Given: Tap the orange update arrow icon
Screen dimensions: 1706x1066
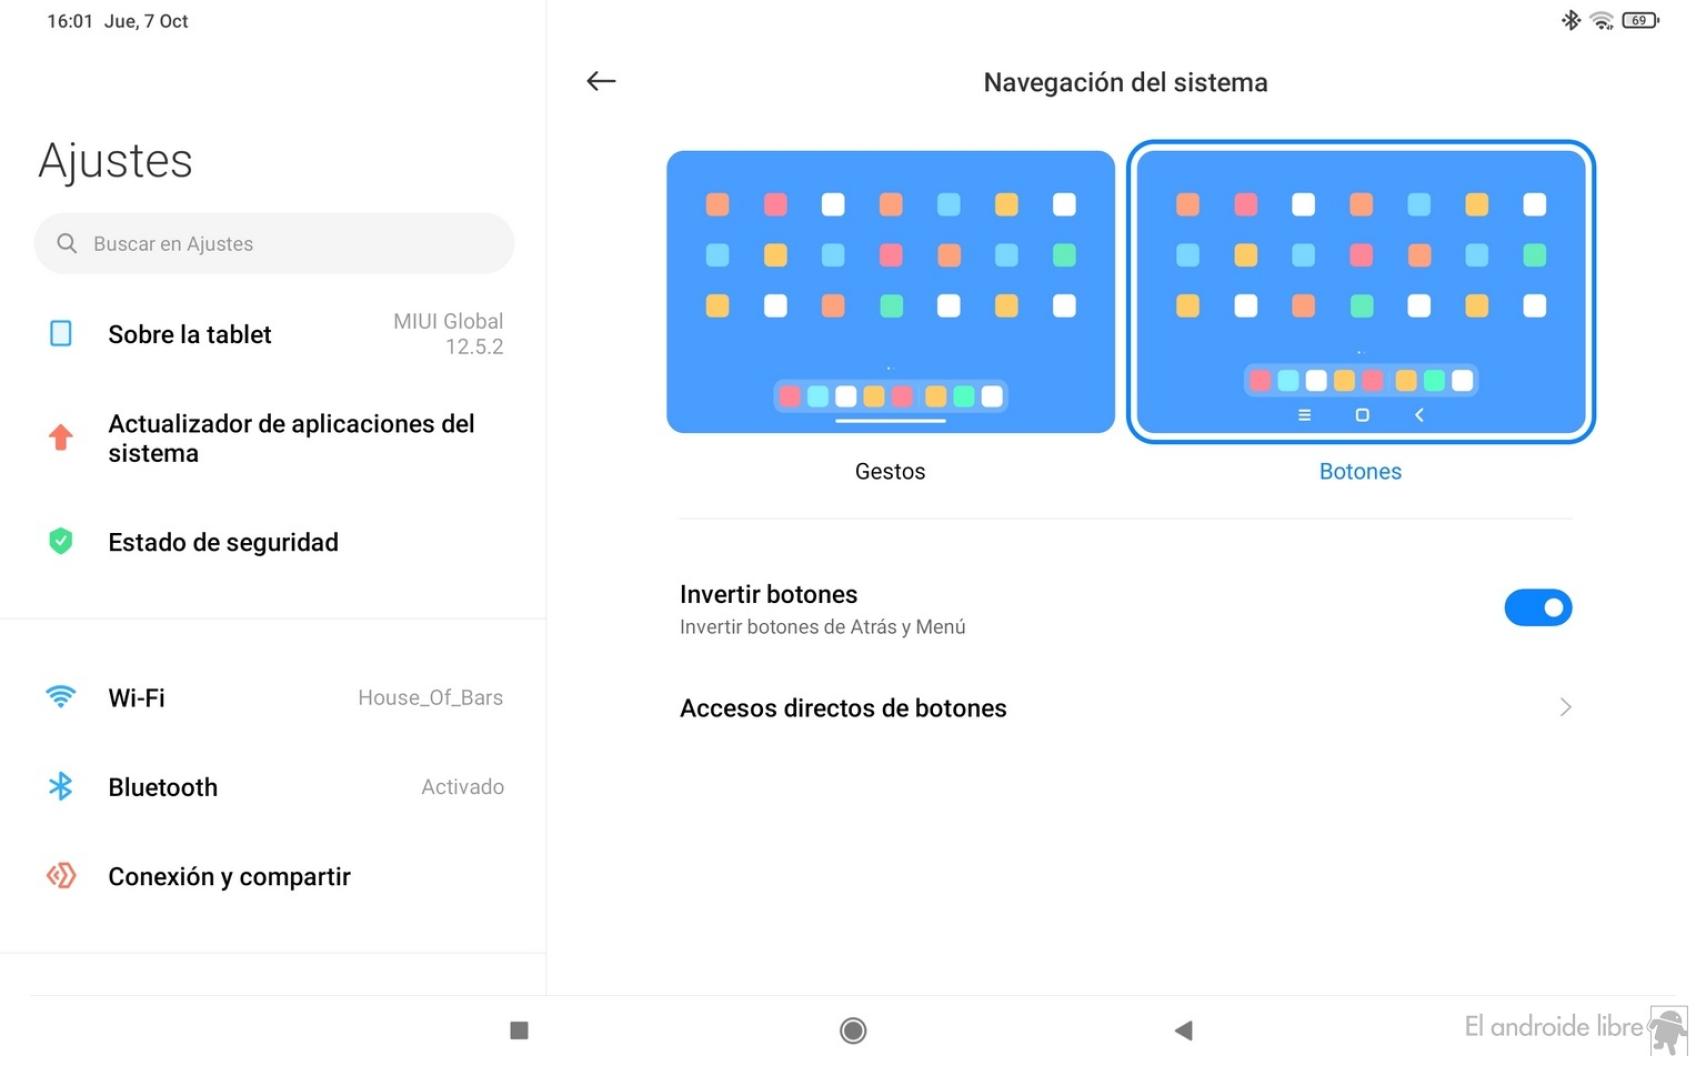Looking at the screenshot, I should 61,437.
